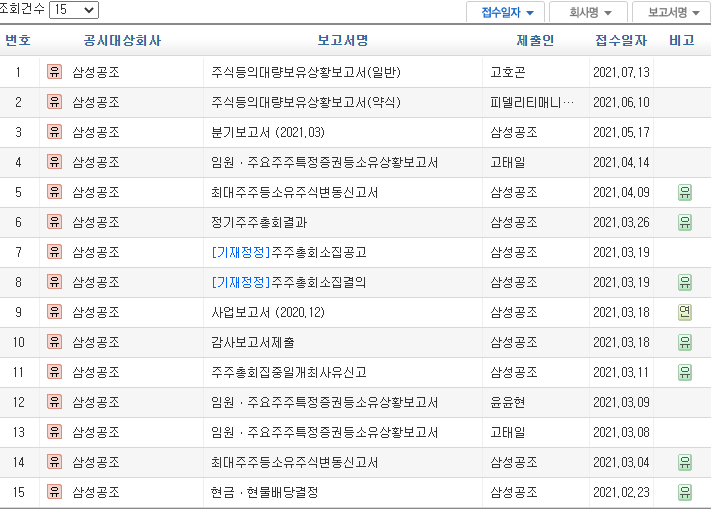Click the 유 market icon in row 10
The image size is (716, 509).
(x=54, y=342)
